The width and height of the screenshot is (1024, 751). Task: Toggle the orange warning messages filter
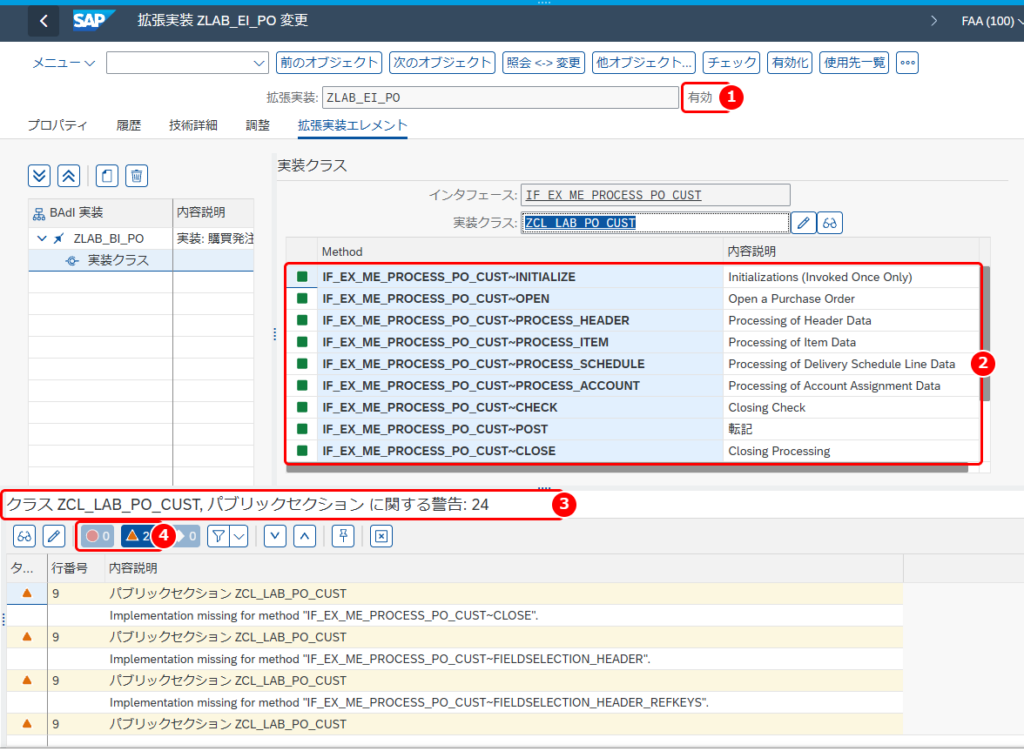coord(138,536)
